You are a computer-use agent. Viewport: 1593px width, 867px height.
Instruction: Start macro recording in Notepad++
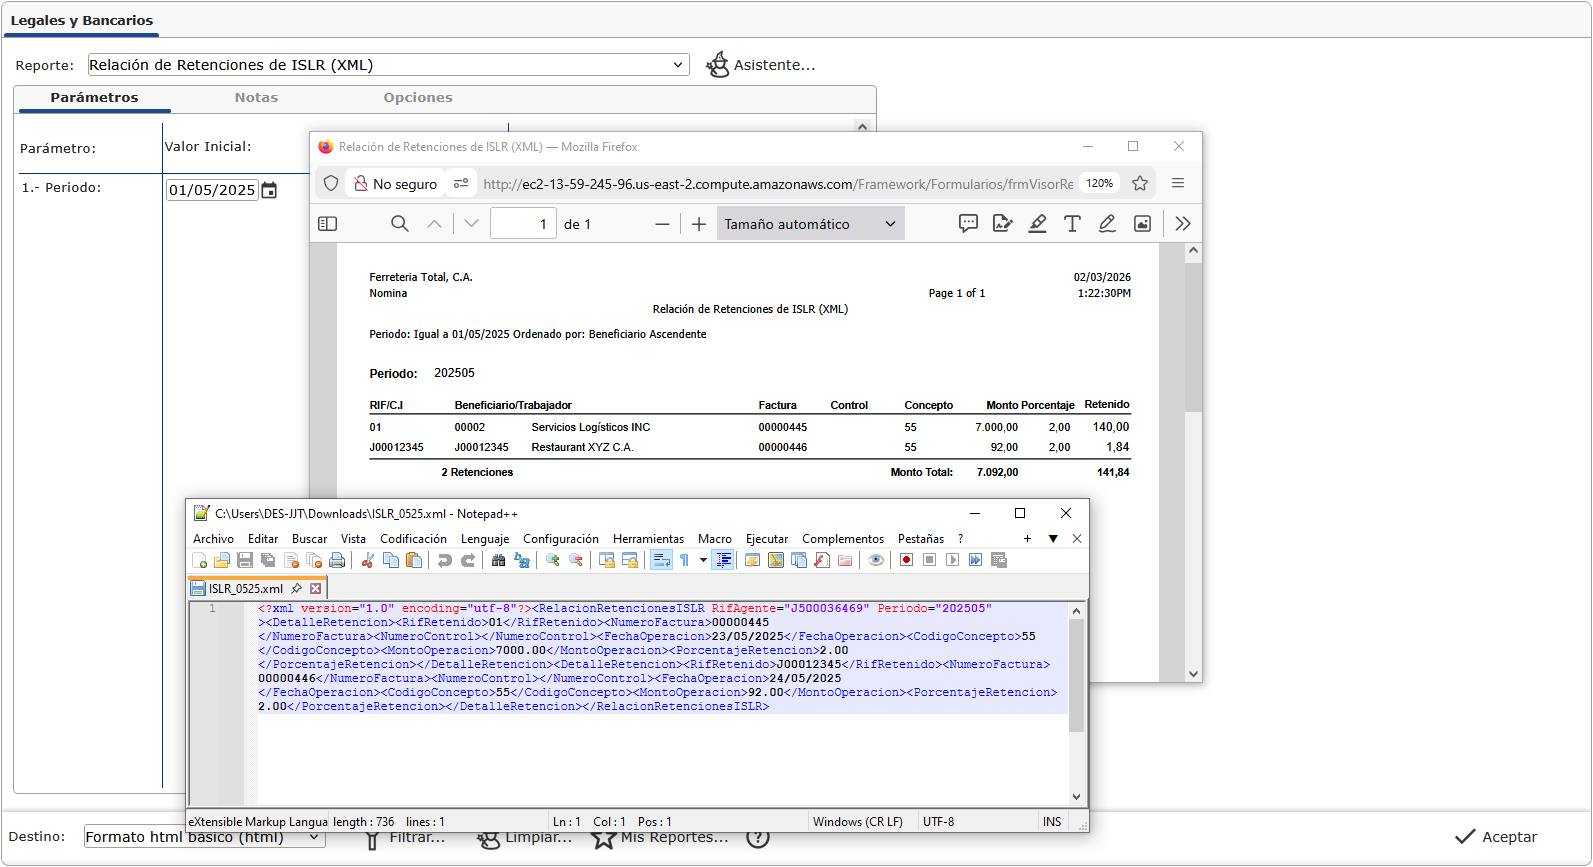(906, 561)
